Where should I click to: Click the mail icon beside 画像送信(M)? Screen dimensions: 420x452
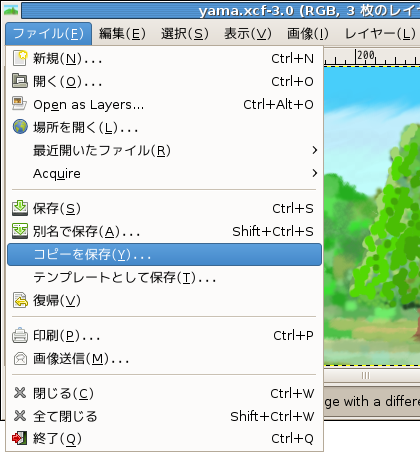point(20,359)
